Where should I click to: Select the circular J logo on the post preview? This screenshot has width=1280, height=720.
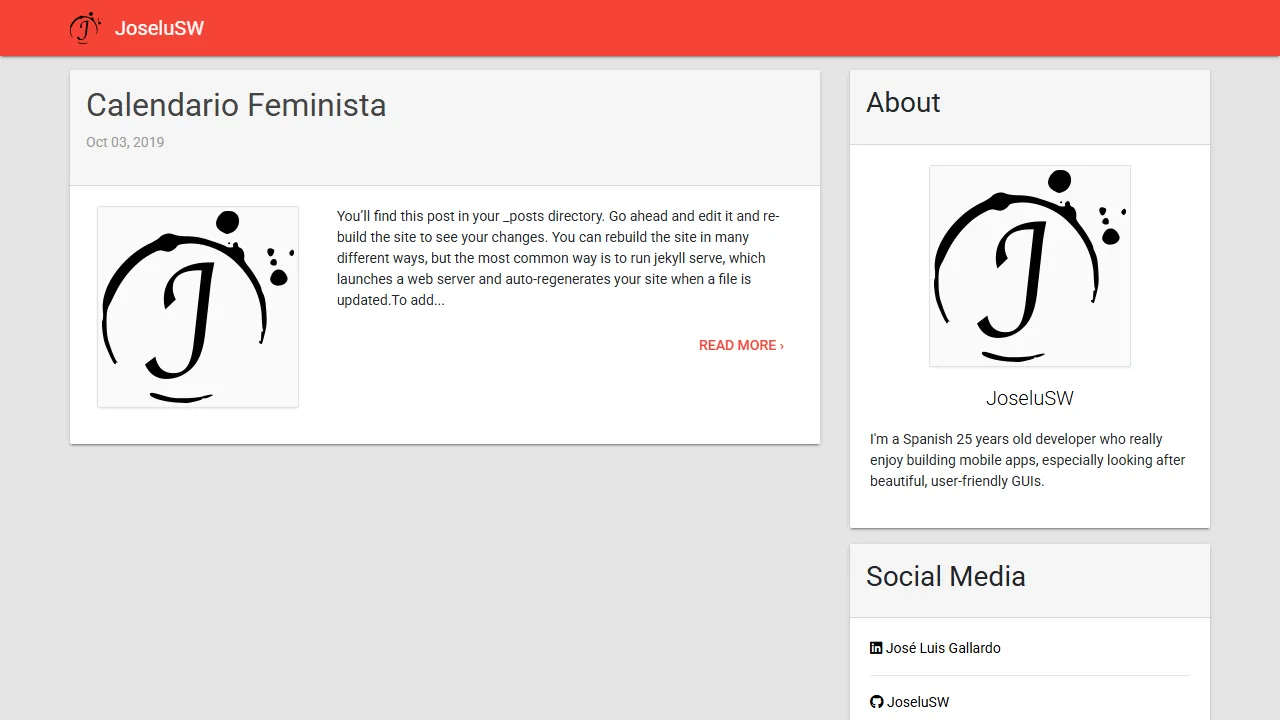click(x=197, y=306)
